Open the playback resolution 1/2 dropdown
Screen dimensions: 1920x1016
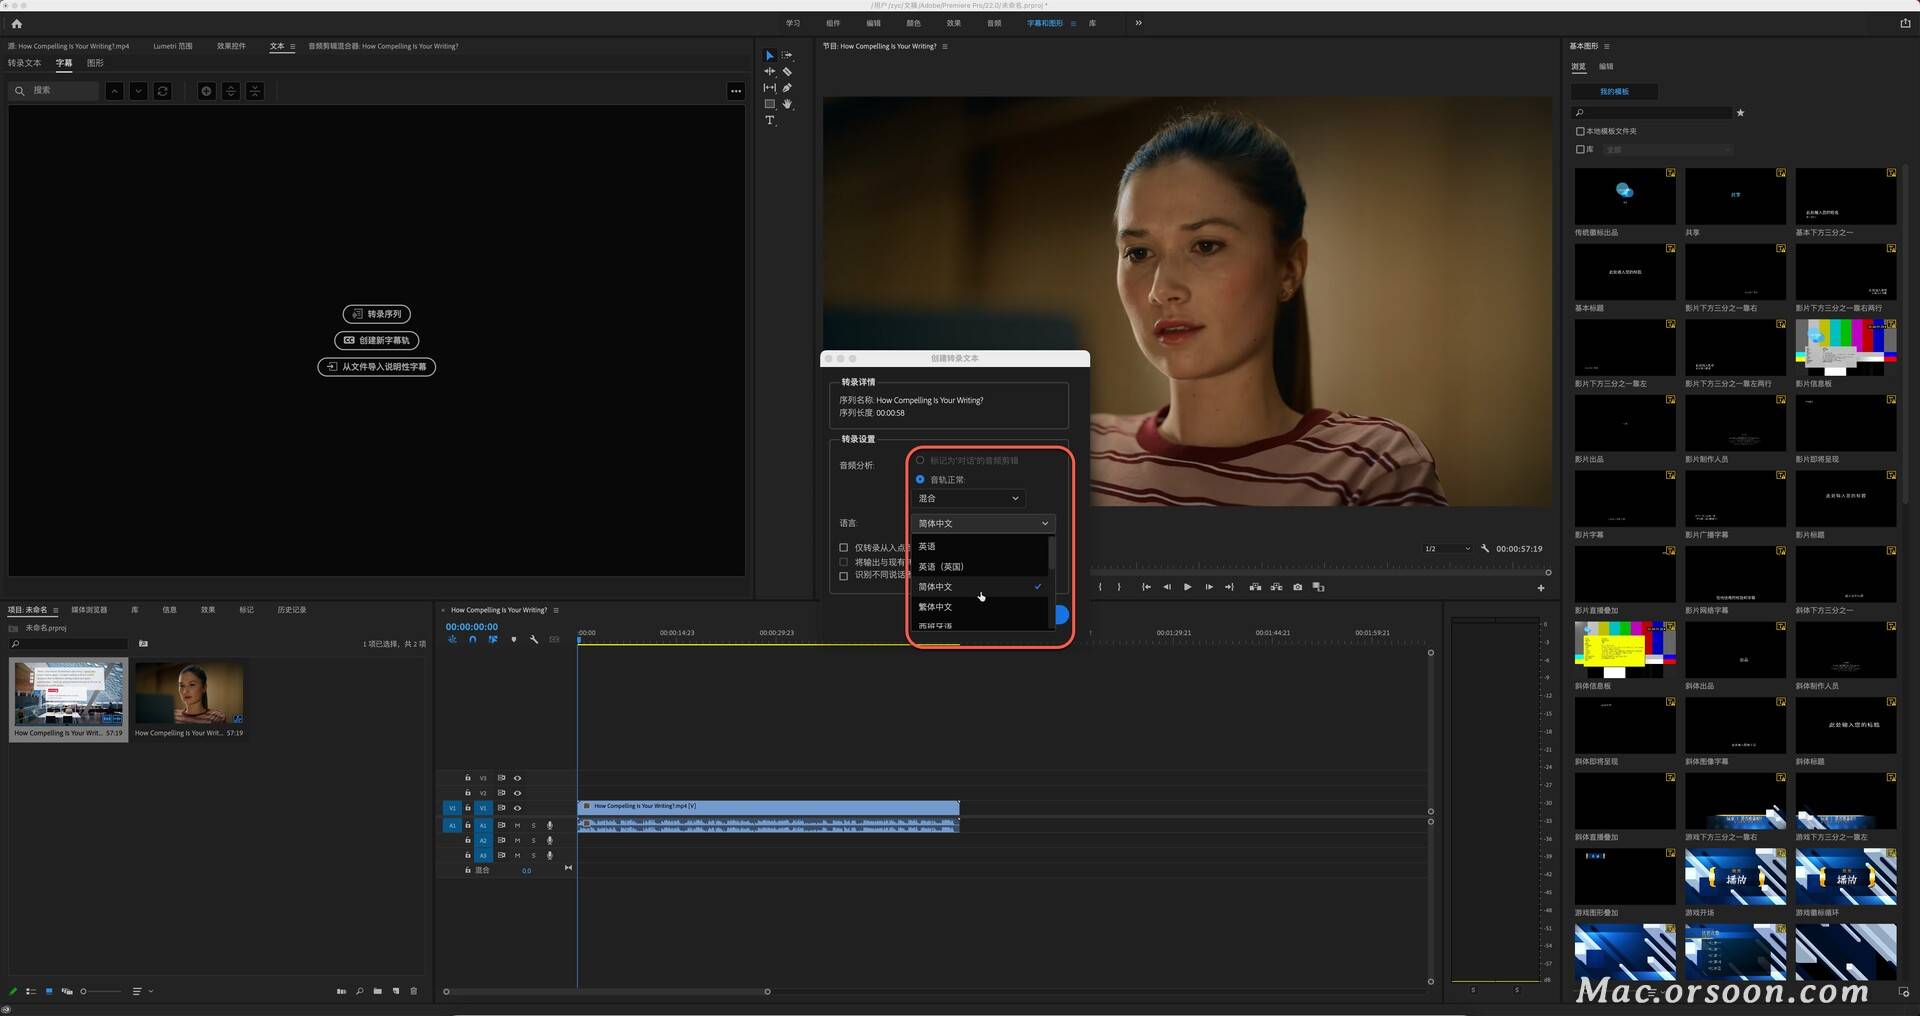point(1447,548)
